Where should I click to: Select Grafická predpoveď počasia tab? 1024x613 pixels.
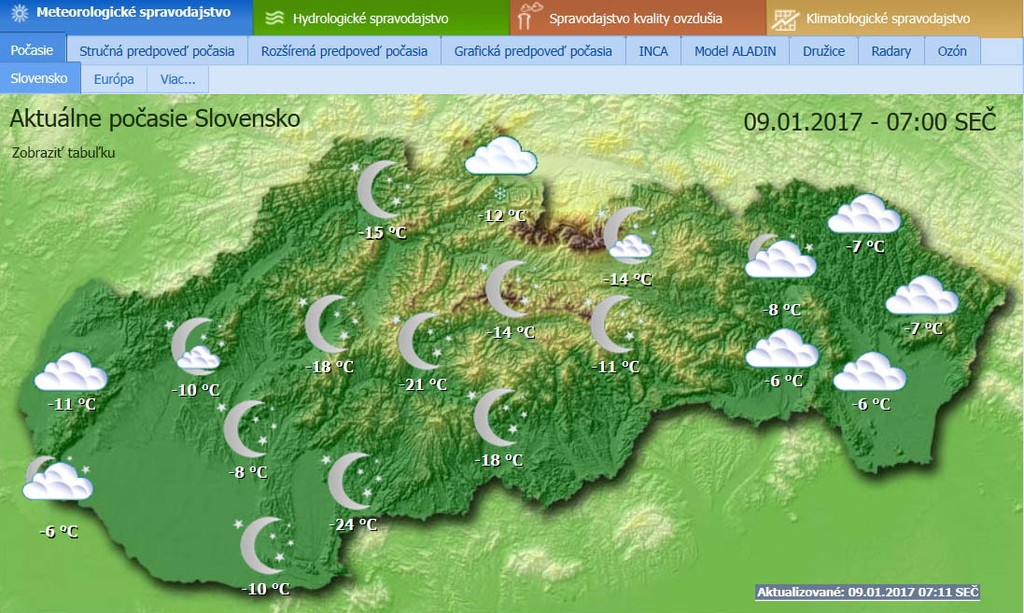[x=533, y=50]
